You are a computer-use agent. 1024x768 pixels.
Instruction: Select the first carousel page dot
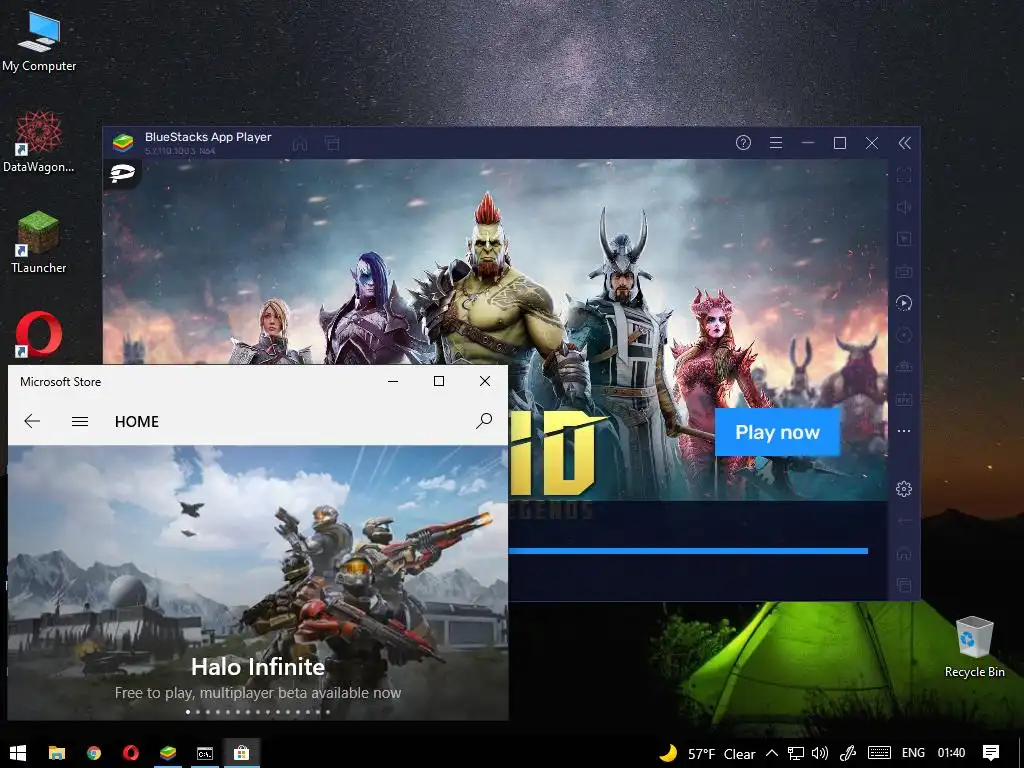[188, 712]
